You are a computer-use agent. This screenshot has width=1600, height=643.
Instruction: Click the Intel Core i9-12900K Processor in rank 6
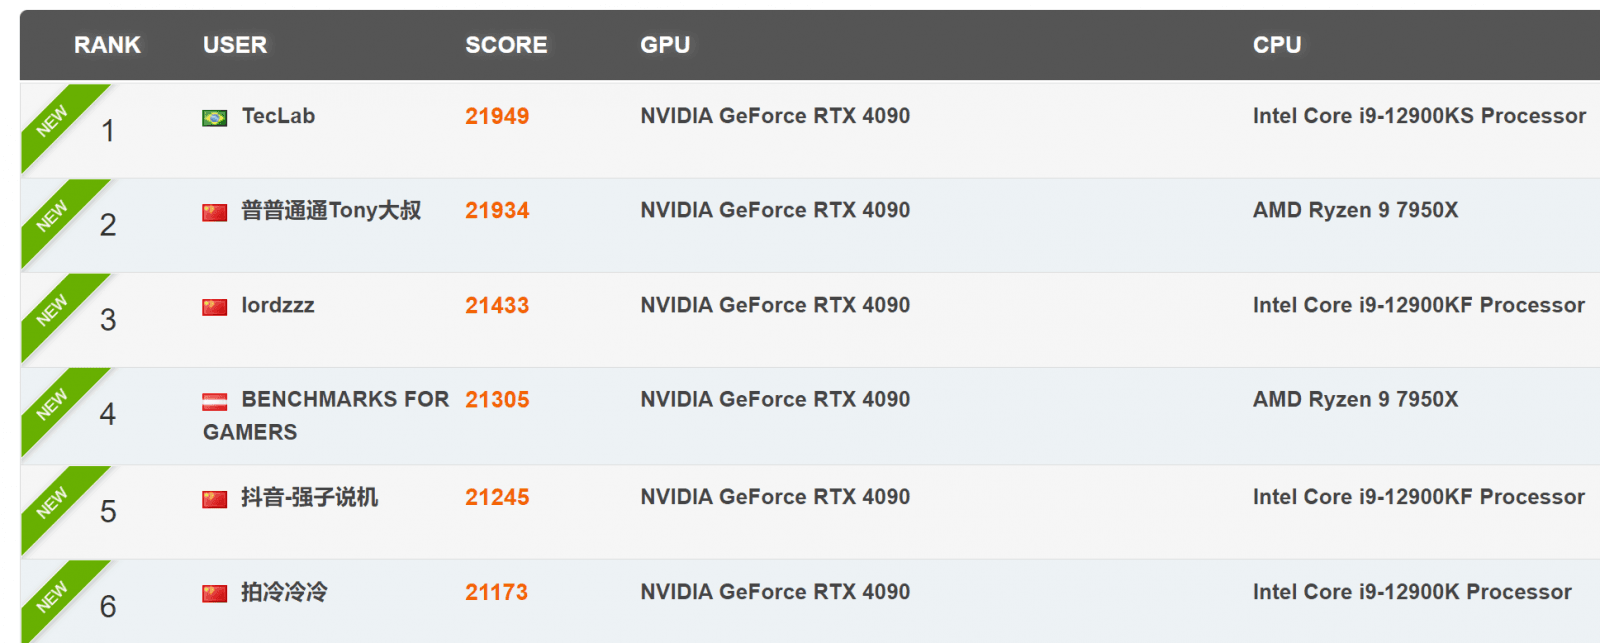(x=1412, y=592)
